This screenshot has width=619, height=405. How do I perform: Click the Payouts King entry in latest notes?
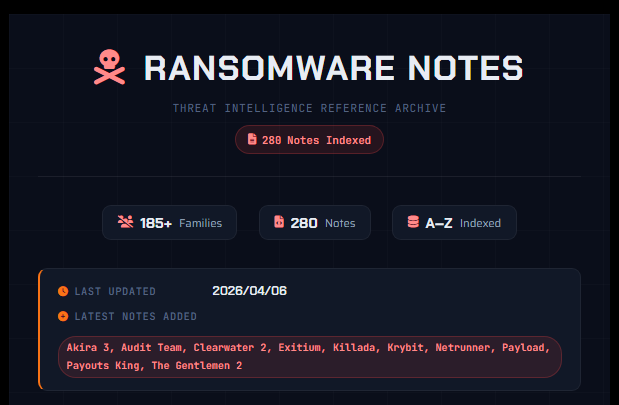103,366
